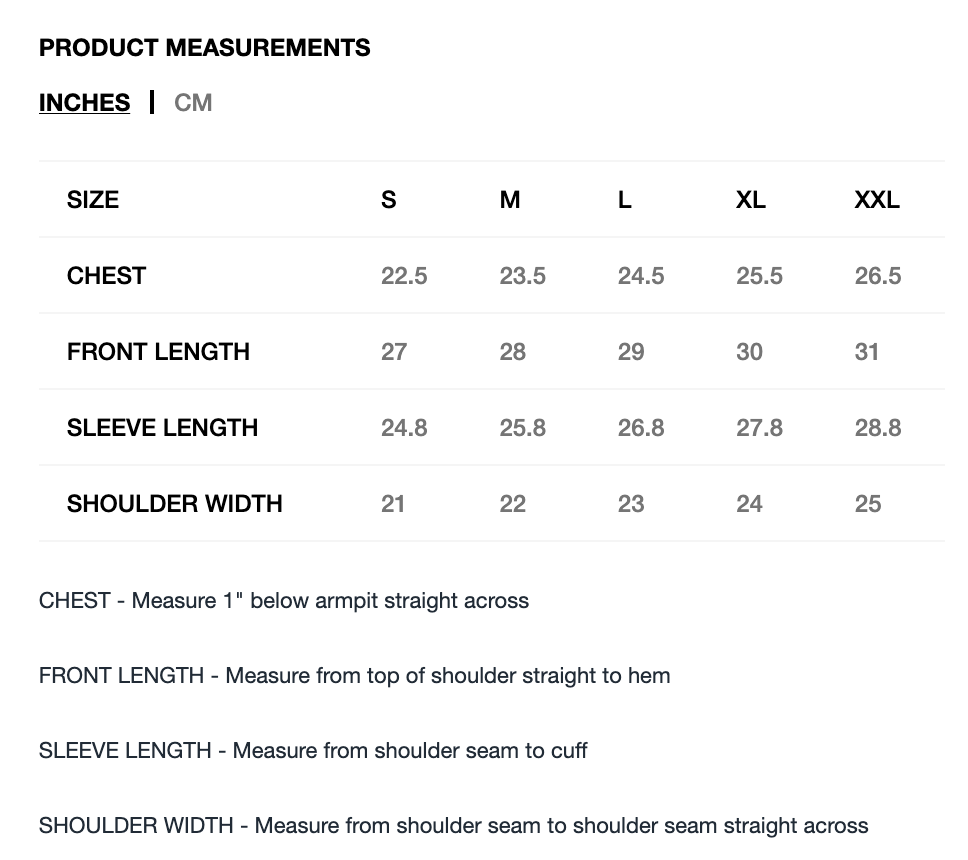Click the SLEEVE LENGTH measuring instruction text
The width and height of the screenshot is (968, 860).
[x=313, y=751]
